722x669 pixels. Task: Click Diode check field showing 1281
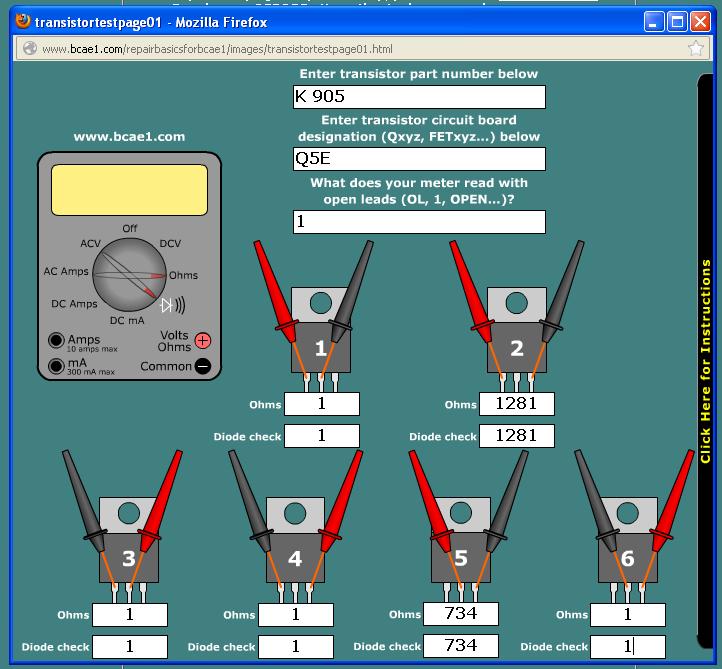point(517,436)
